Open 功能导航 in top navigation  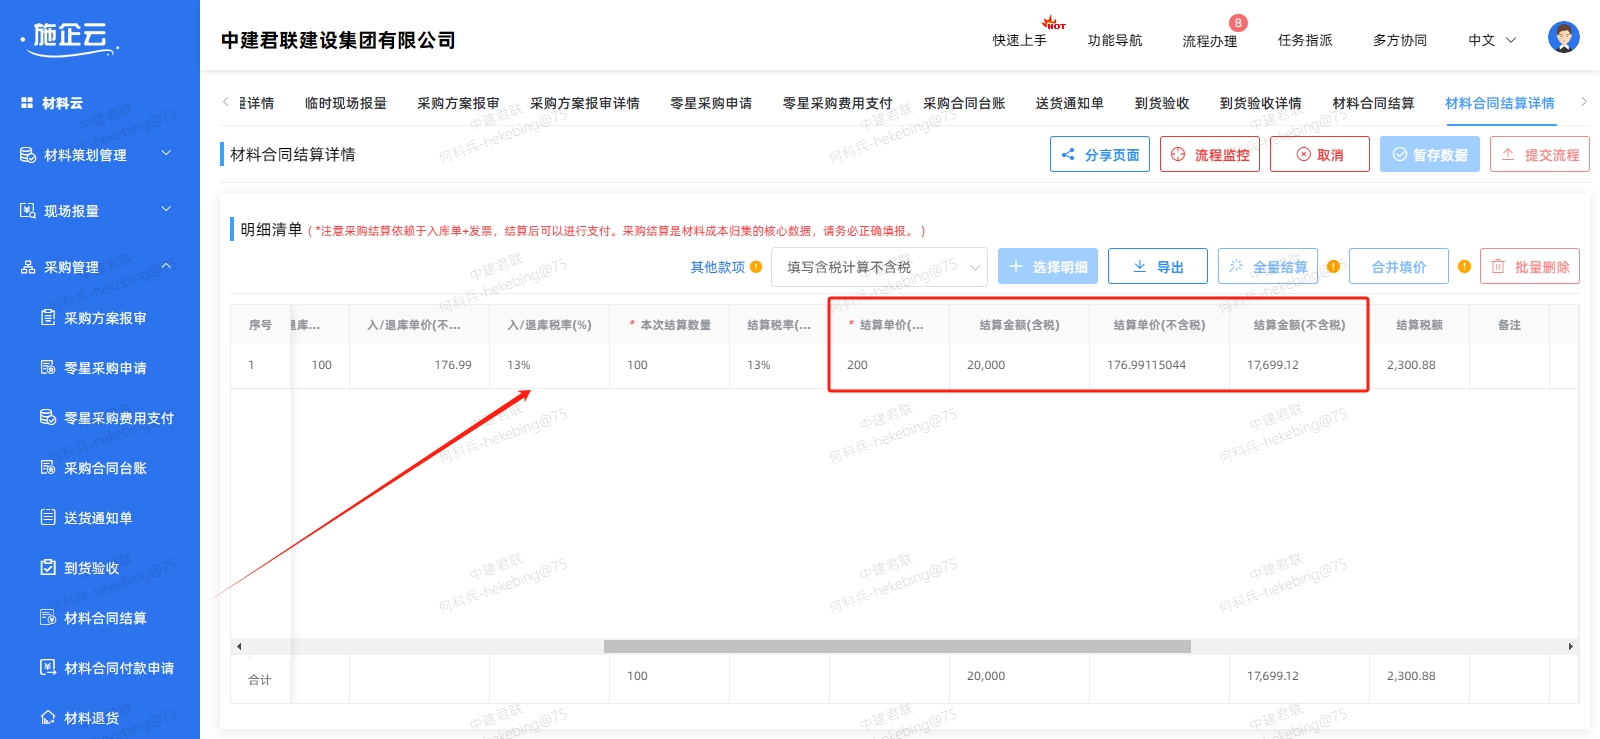point(1114,40)
